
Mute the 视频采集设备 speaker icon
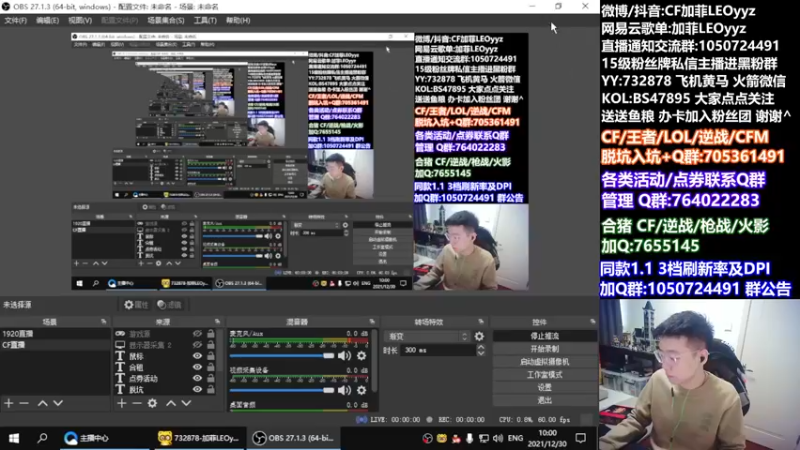(x=344, y=390)
